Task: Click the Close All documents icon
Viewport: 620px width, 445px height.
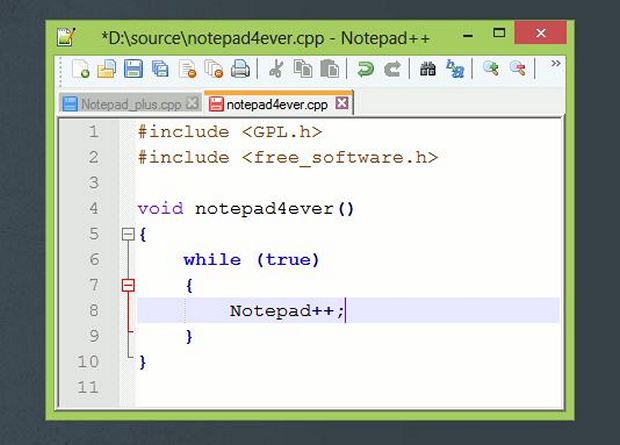Action: pyautogui.click(x=214, y=69)
